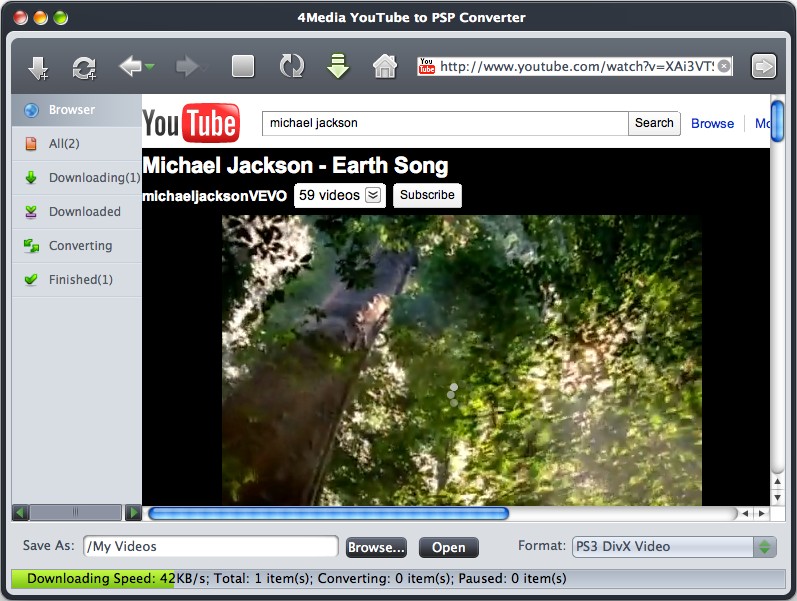Open the Format PS3 DivX Video dropdown
This screenshot has width=797, height=601.
674,547
